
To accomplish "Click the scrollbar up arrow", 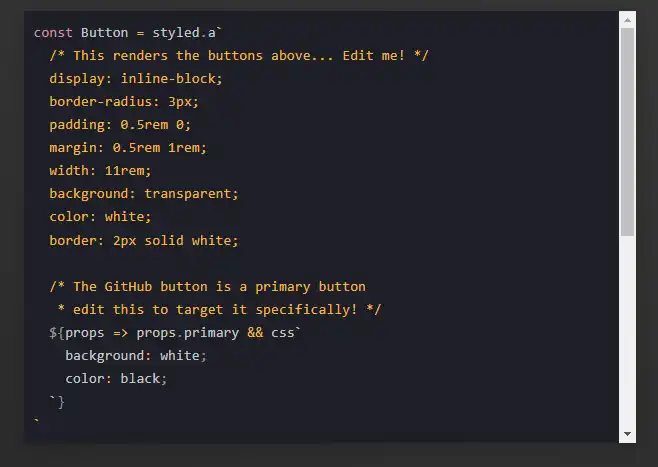I will click(627, 19).
